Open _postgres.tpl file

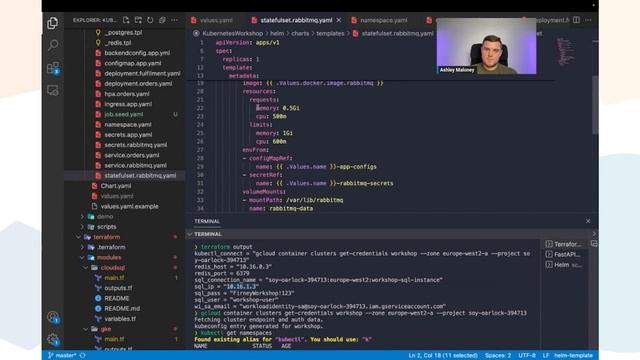tap(124, 32)
